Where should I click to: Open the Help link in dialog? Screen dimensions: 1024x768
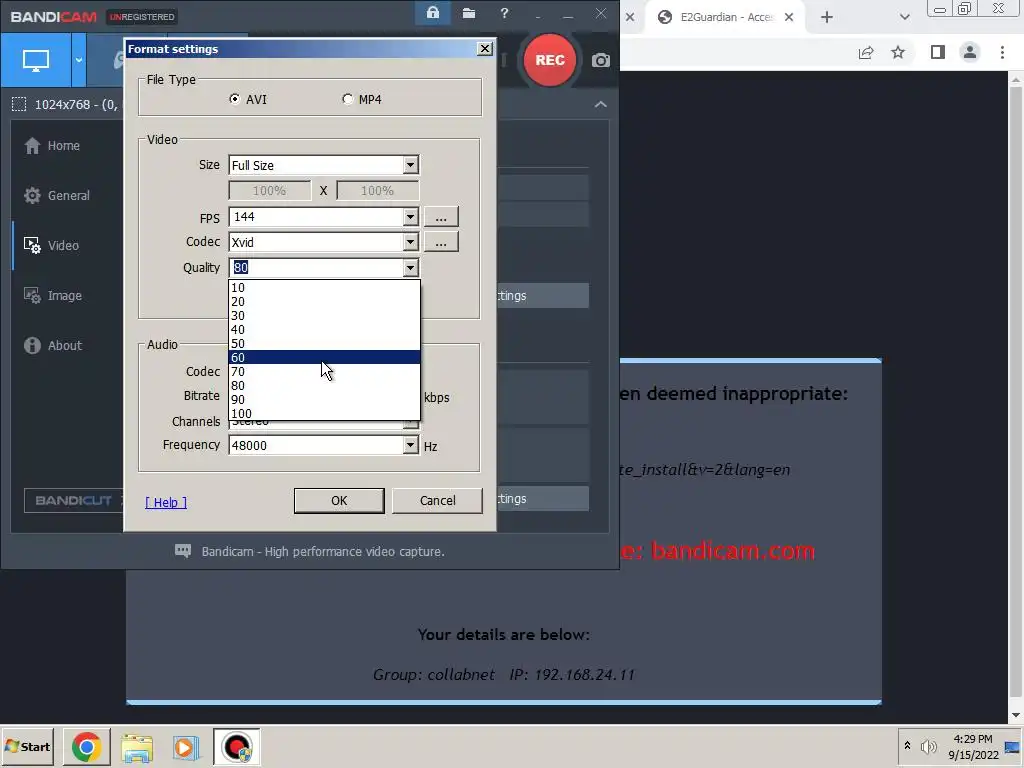pos(166,502)
